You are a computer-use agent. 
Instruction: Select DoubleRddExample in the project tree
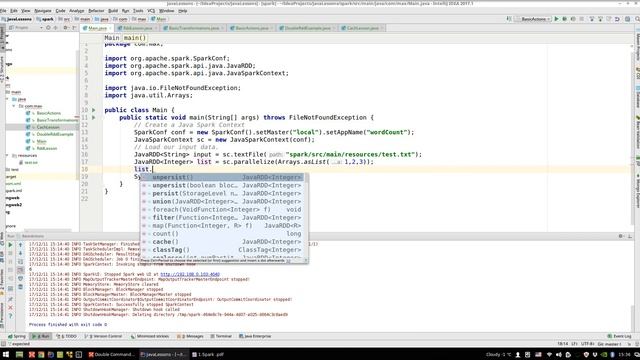[x=55, y=134]
